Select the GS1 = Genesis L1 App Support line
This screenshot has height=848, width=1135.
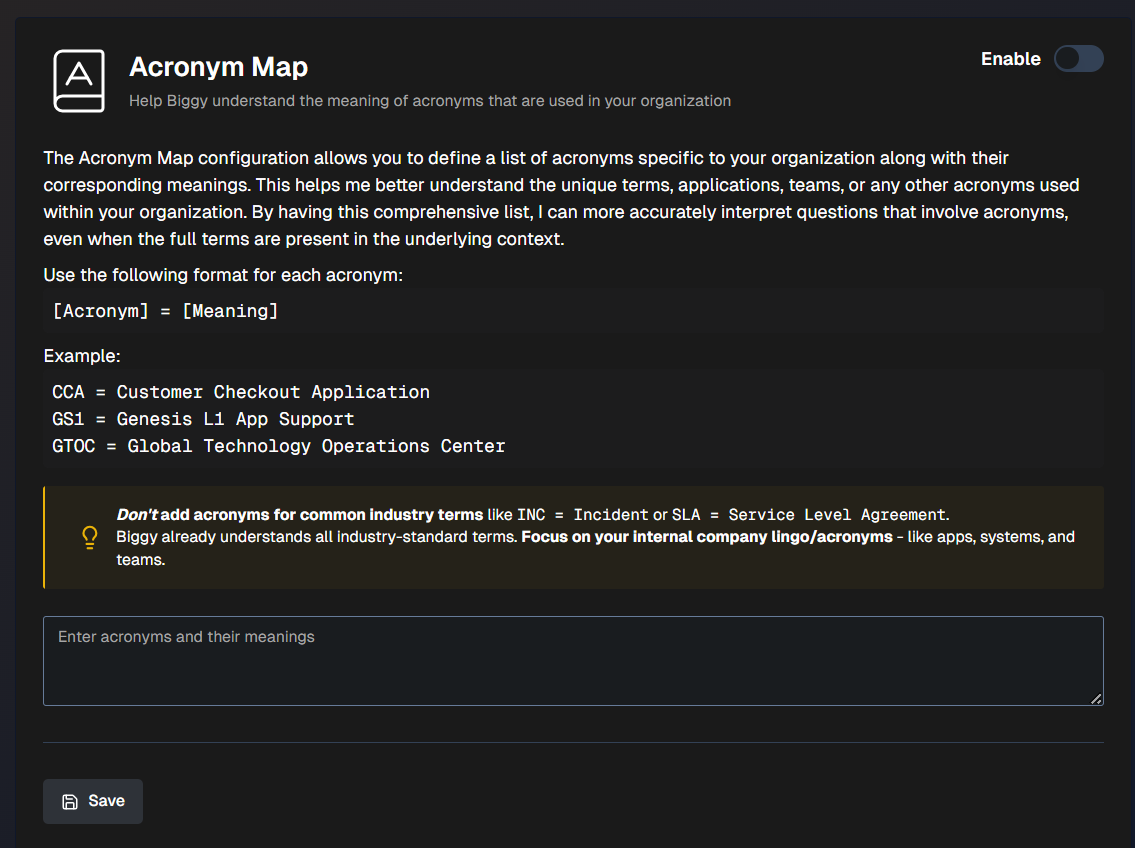pos(203,418)
